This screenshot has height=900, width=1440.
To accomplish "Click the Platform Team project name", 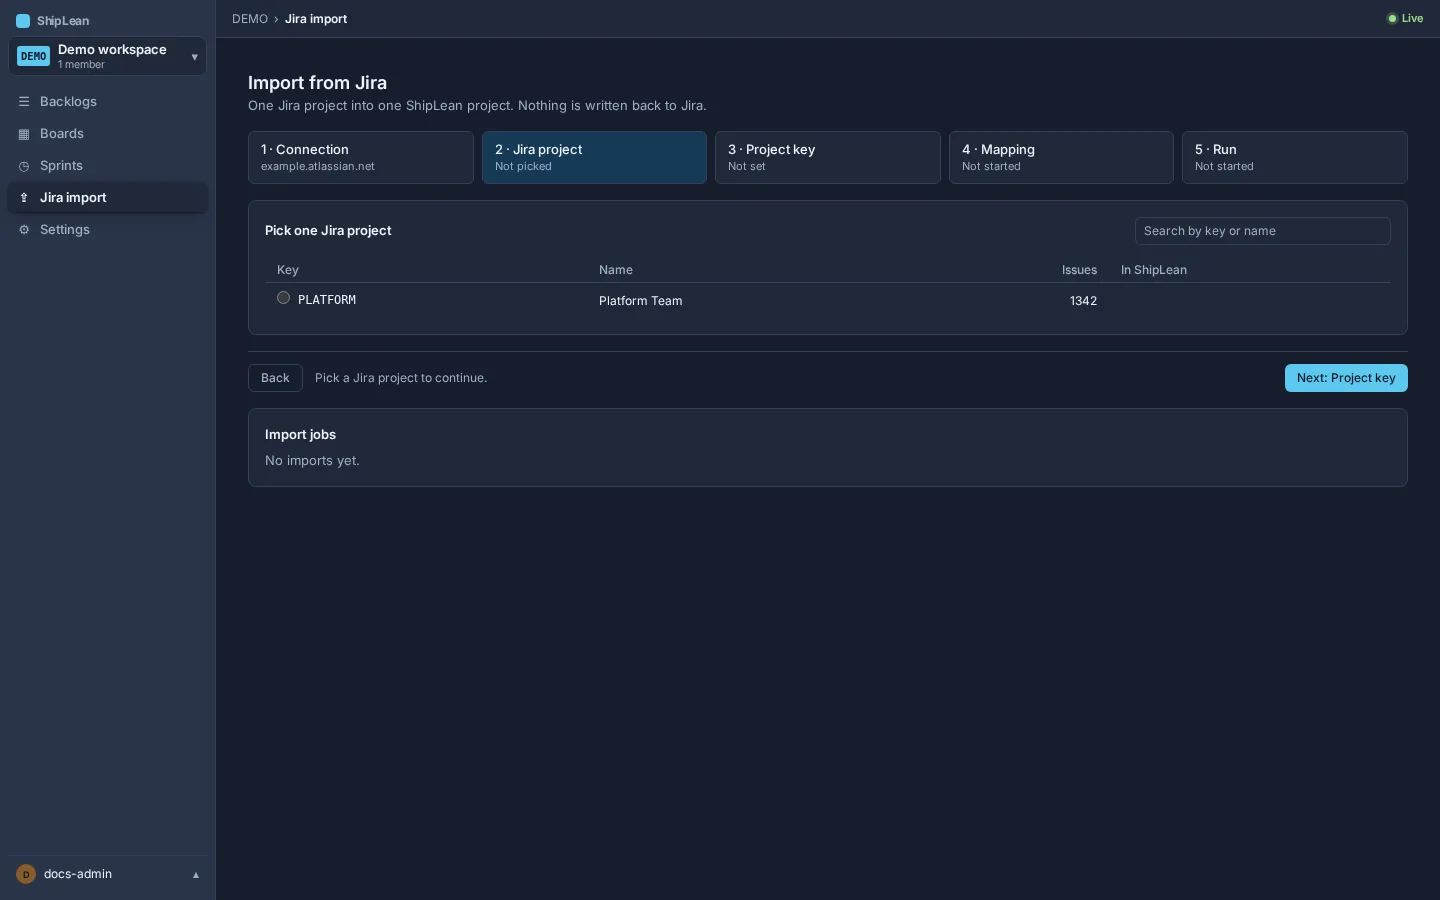I will (641, 301).
